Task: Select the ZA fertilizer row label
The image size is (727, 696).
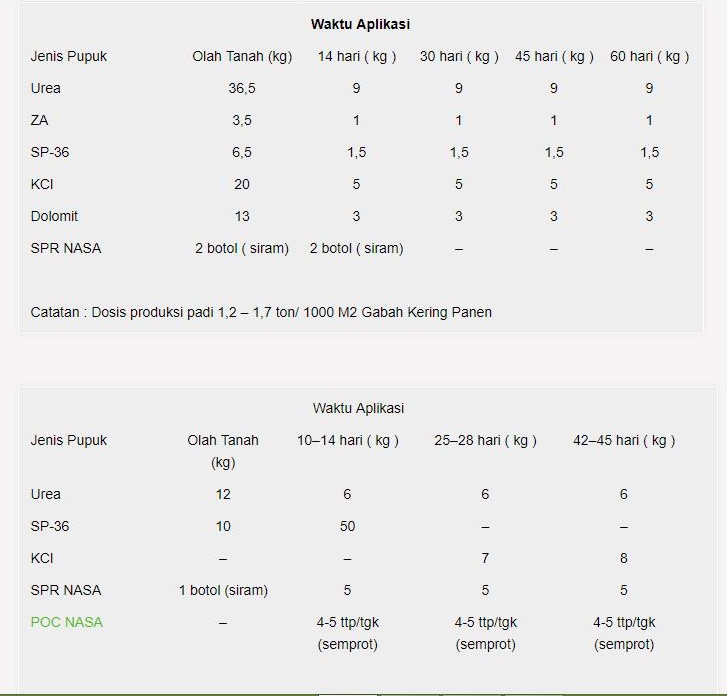Action: [x=40, y=120]
